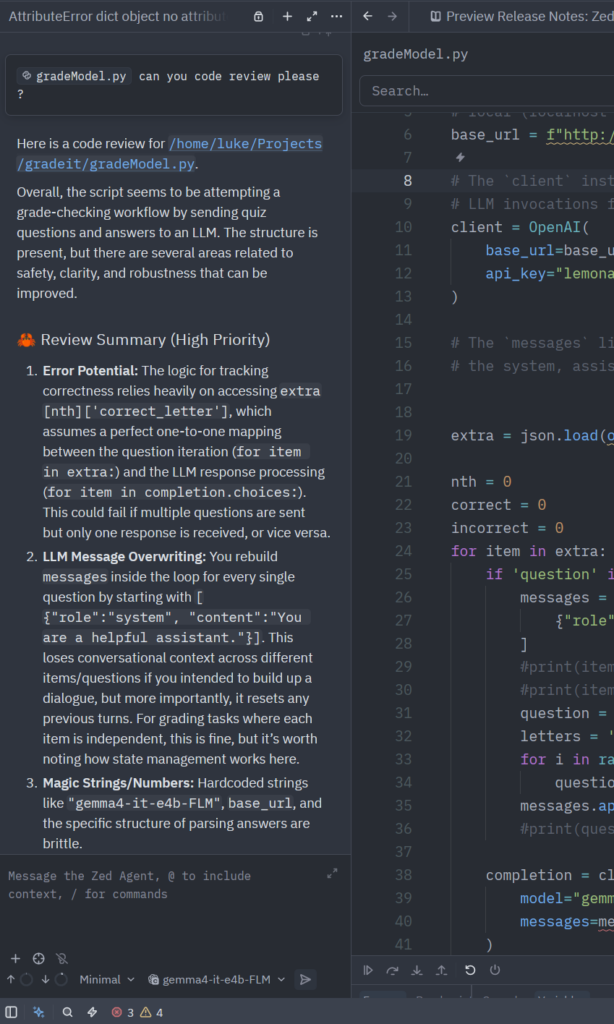
Task: Stop the debug session with power icon
Action: click(x=494, y=970)
